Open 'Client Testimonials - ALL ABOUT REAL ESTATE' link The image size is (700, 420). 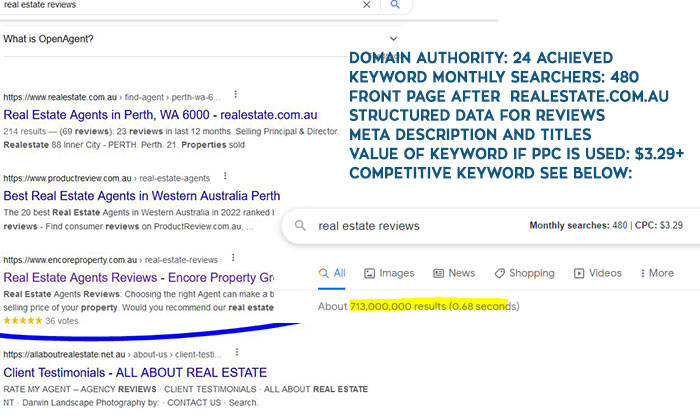point(135,372)
